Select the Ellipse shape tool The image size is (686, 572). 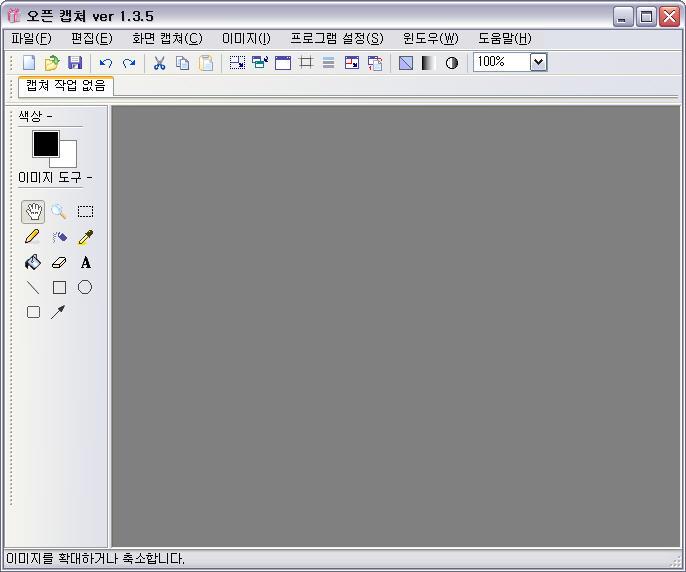coord(85,287)
